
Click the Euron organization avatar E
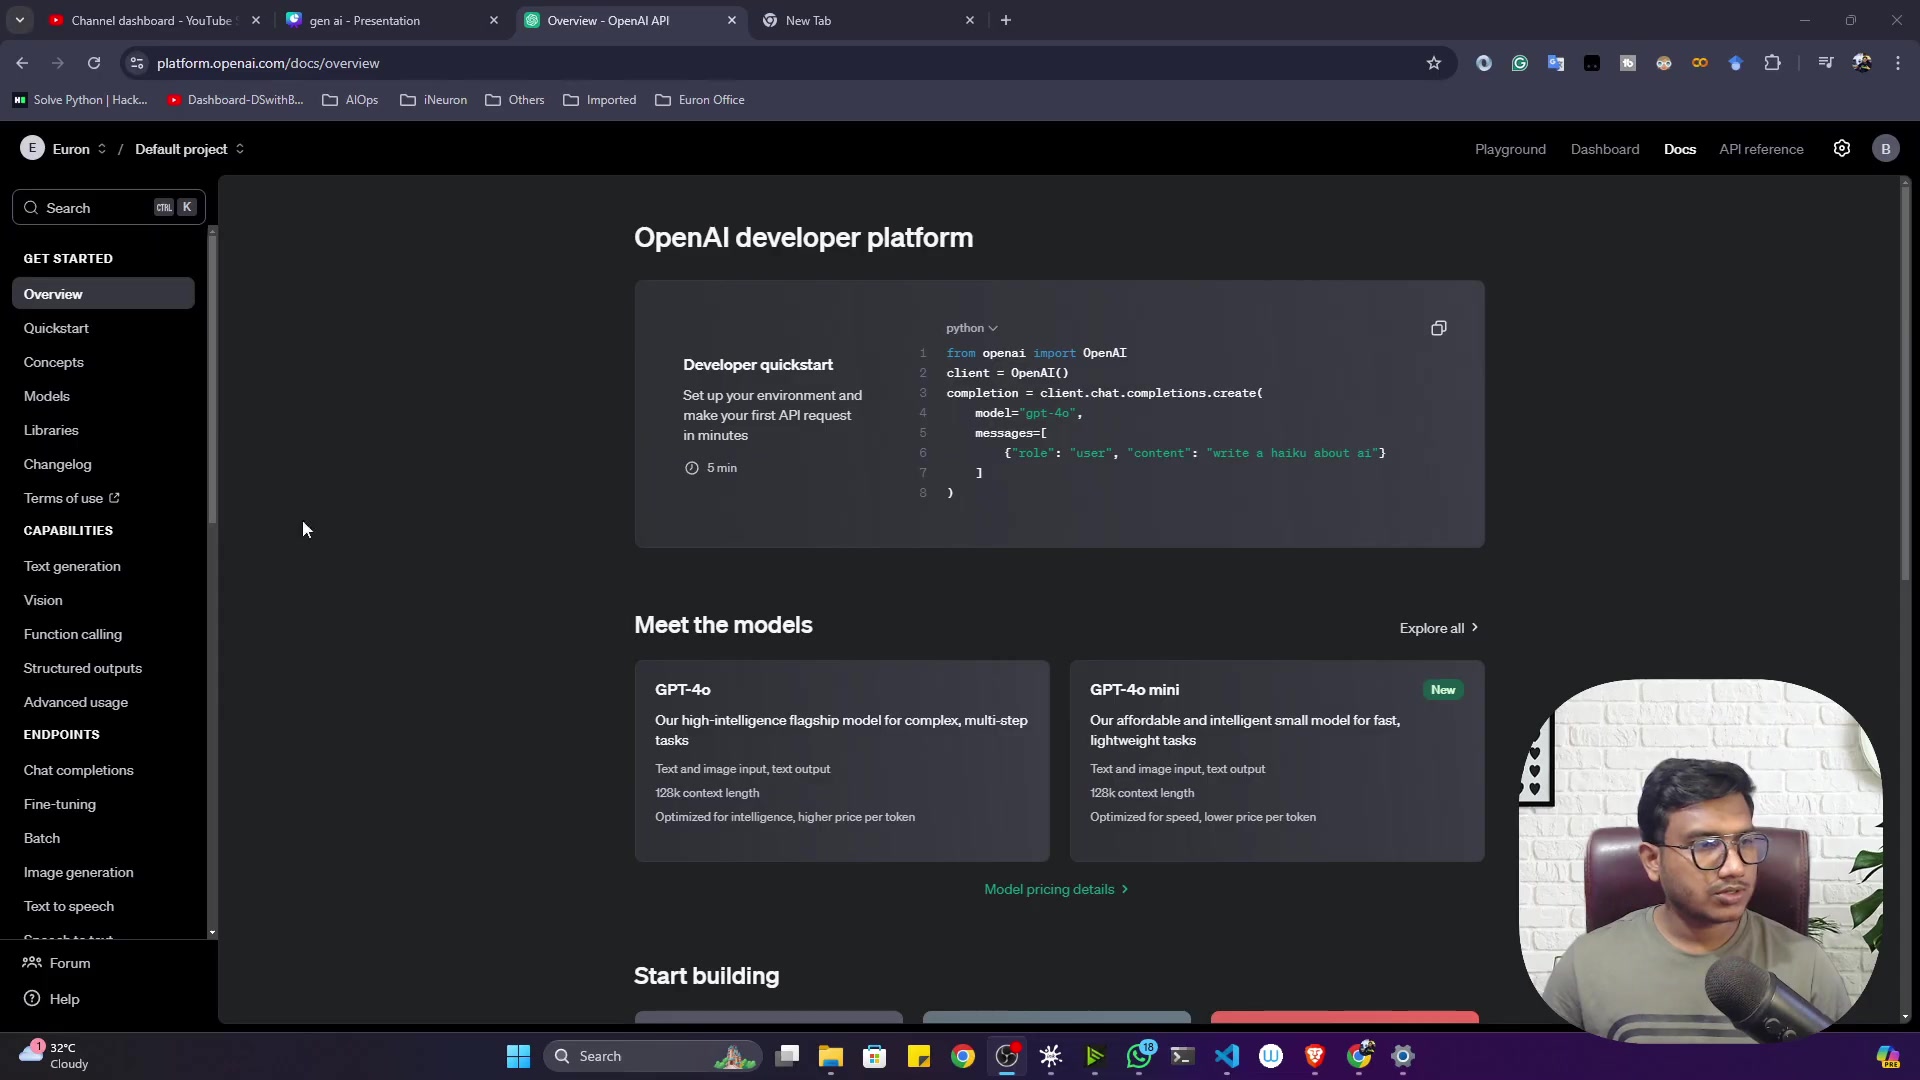tap(32, 148)
